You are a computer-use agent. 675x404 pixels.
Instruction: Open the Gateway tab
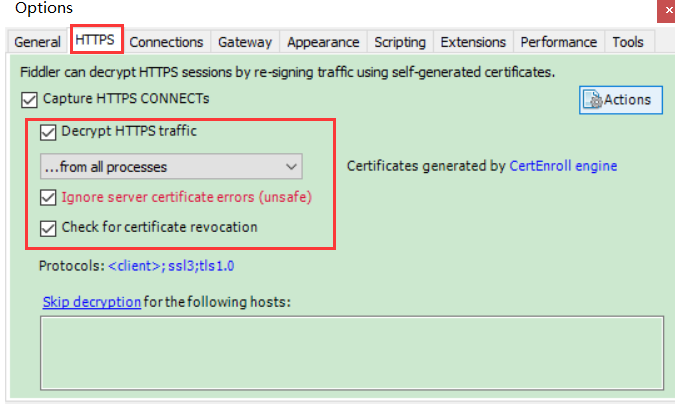[x=245, y=42]
